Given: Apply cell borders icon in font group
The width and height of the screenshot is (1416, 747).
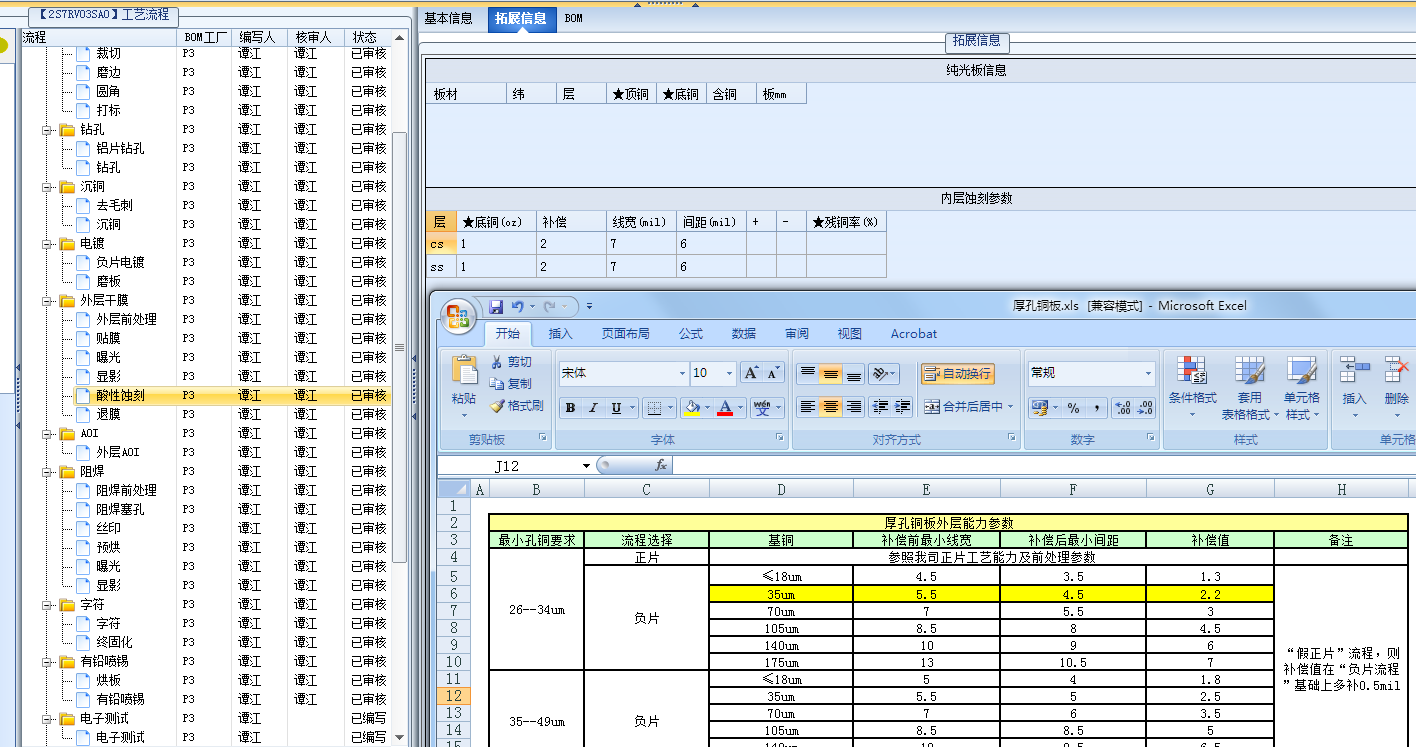Looking at the screenshot, I should coord(653,408).
